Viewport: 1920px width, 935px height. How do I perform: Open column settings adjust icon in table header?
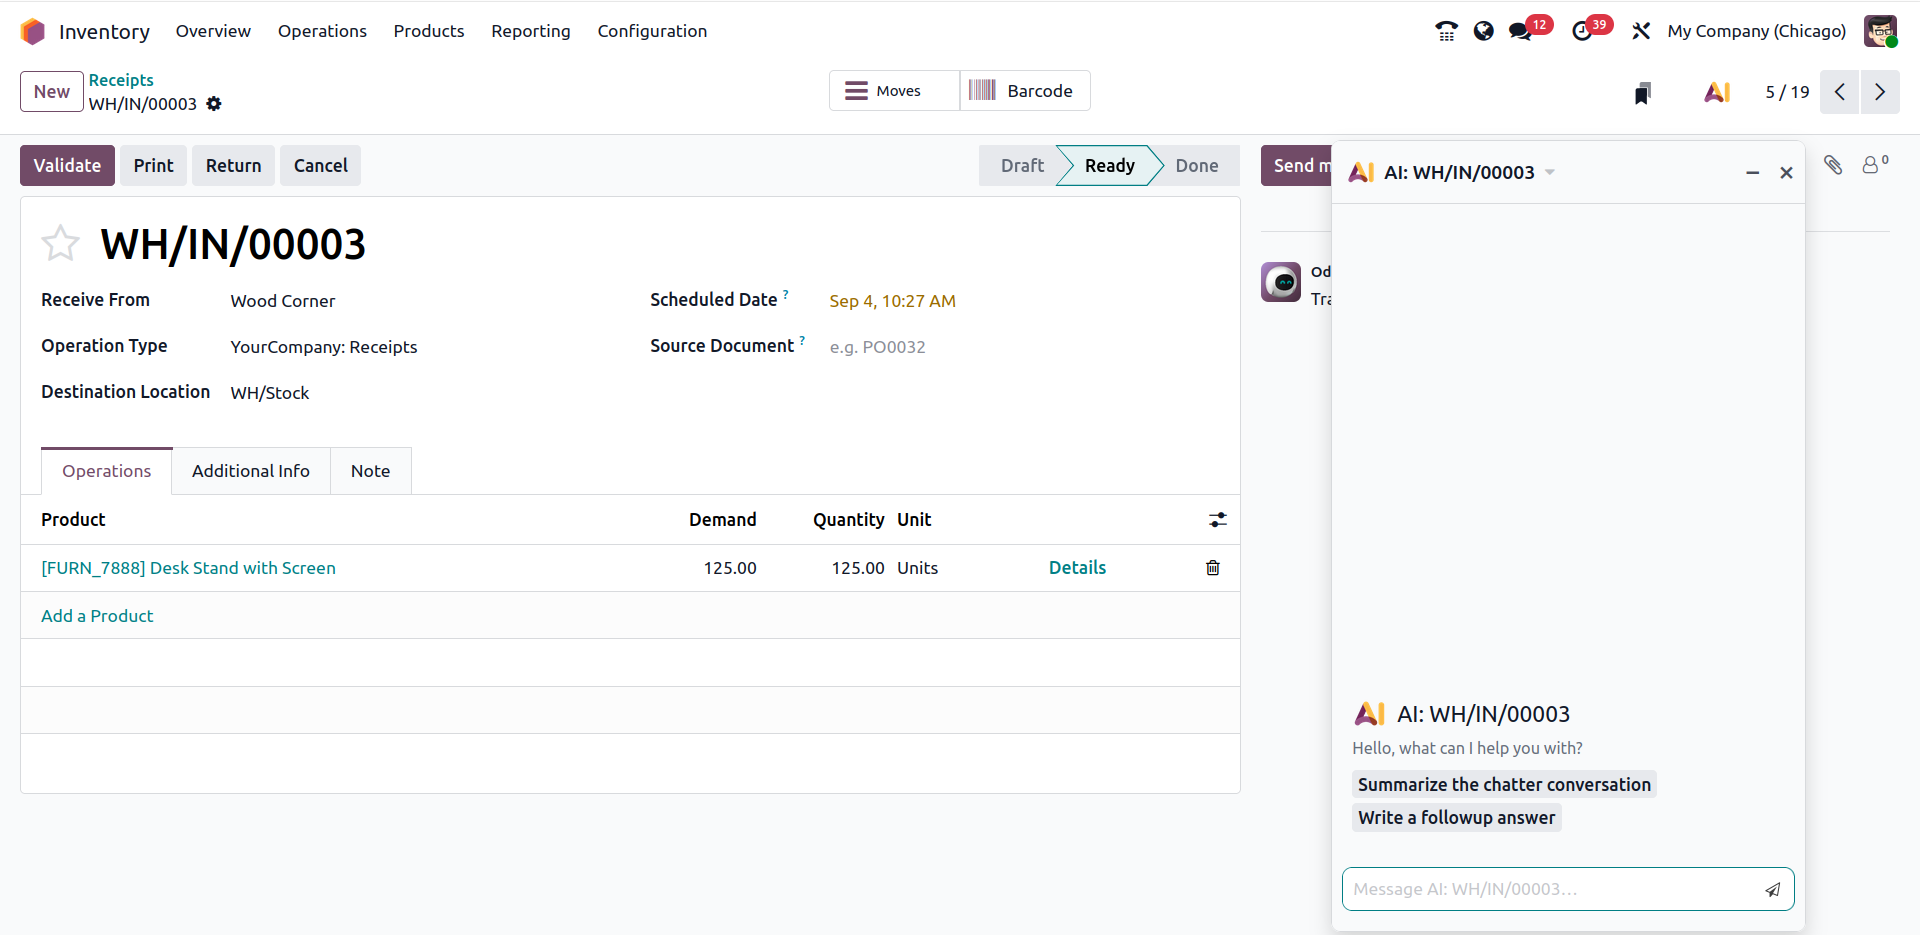point(1217,520)
